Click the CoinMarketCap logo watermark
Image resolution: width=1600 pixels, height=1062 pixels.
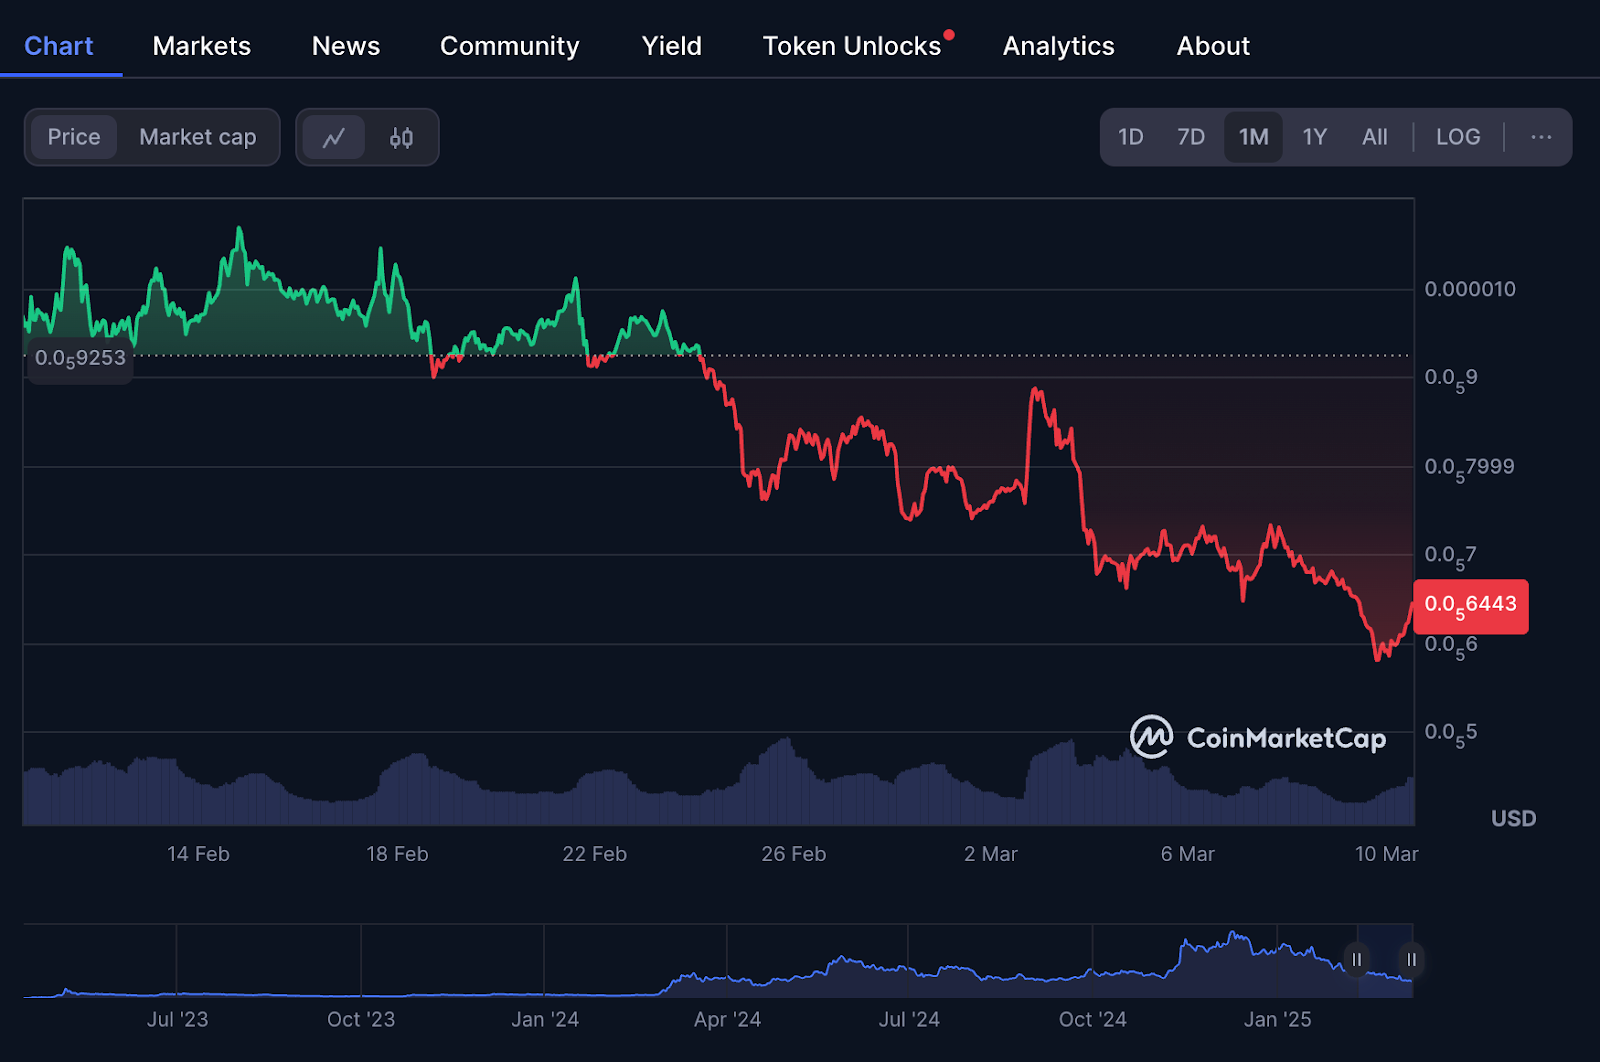(x=1258, y=738)
